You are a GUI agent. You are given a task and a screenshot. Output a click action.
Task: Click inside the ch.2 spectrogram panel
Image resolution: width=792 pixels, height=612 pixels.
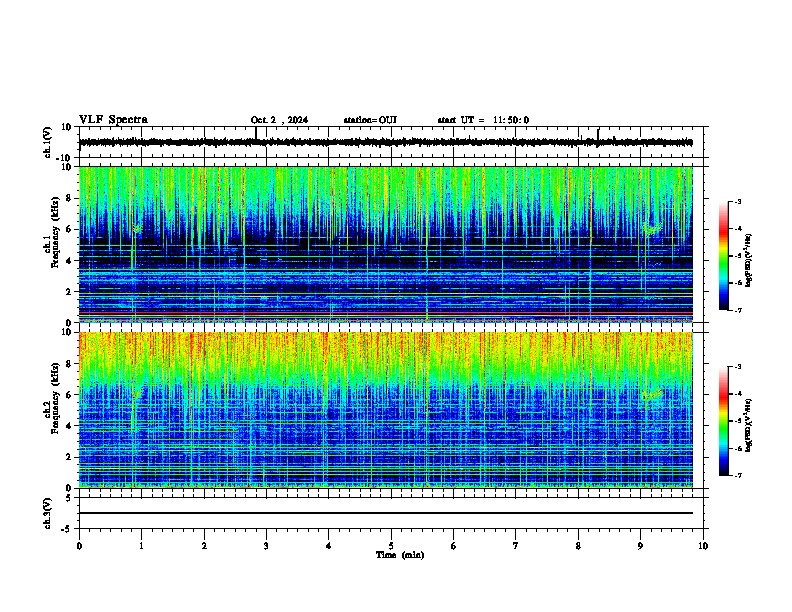(x=386, y=410)
